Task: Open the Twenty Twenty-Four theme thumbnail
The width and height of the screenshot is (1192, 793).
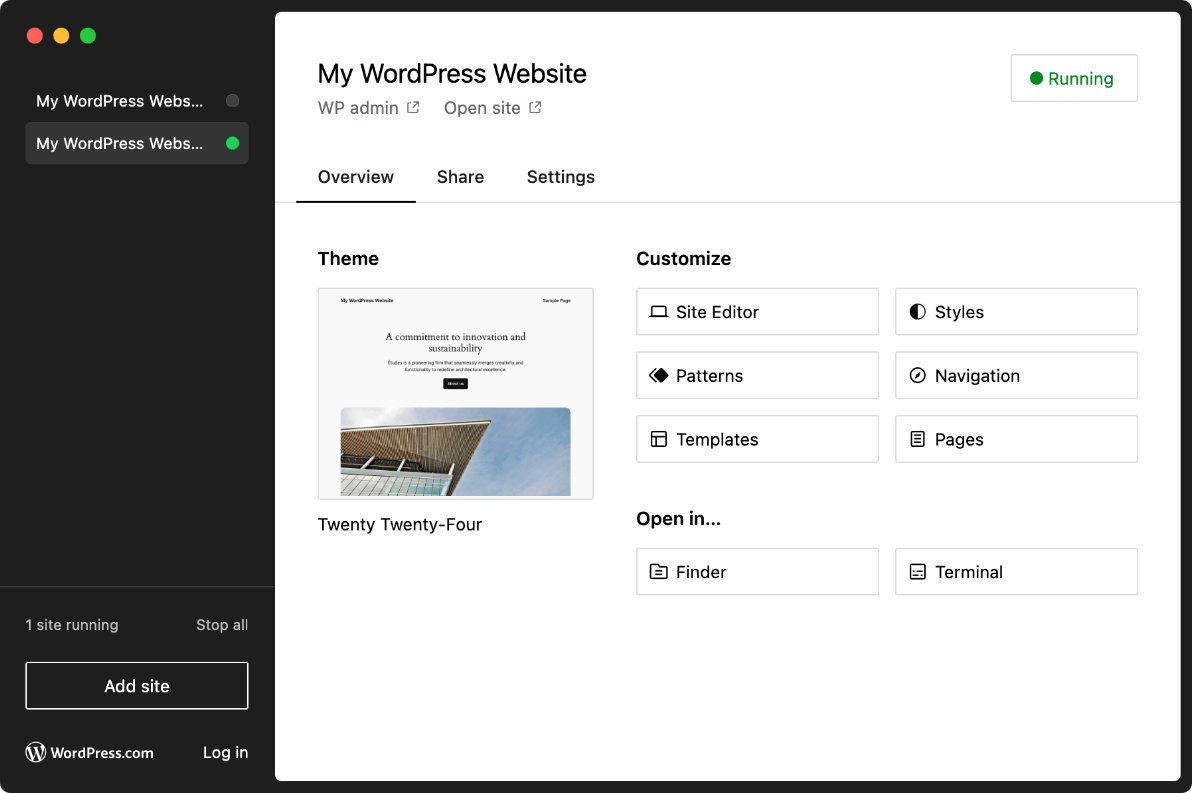Action: [455, 394]
